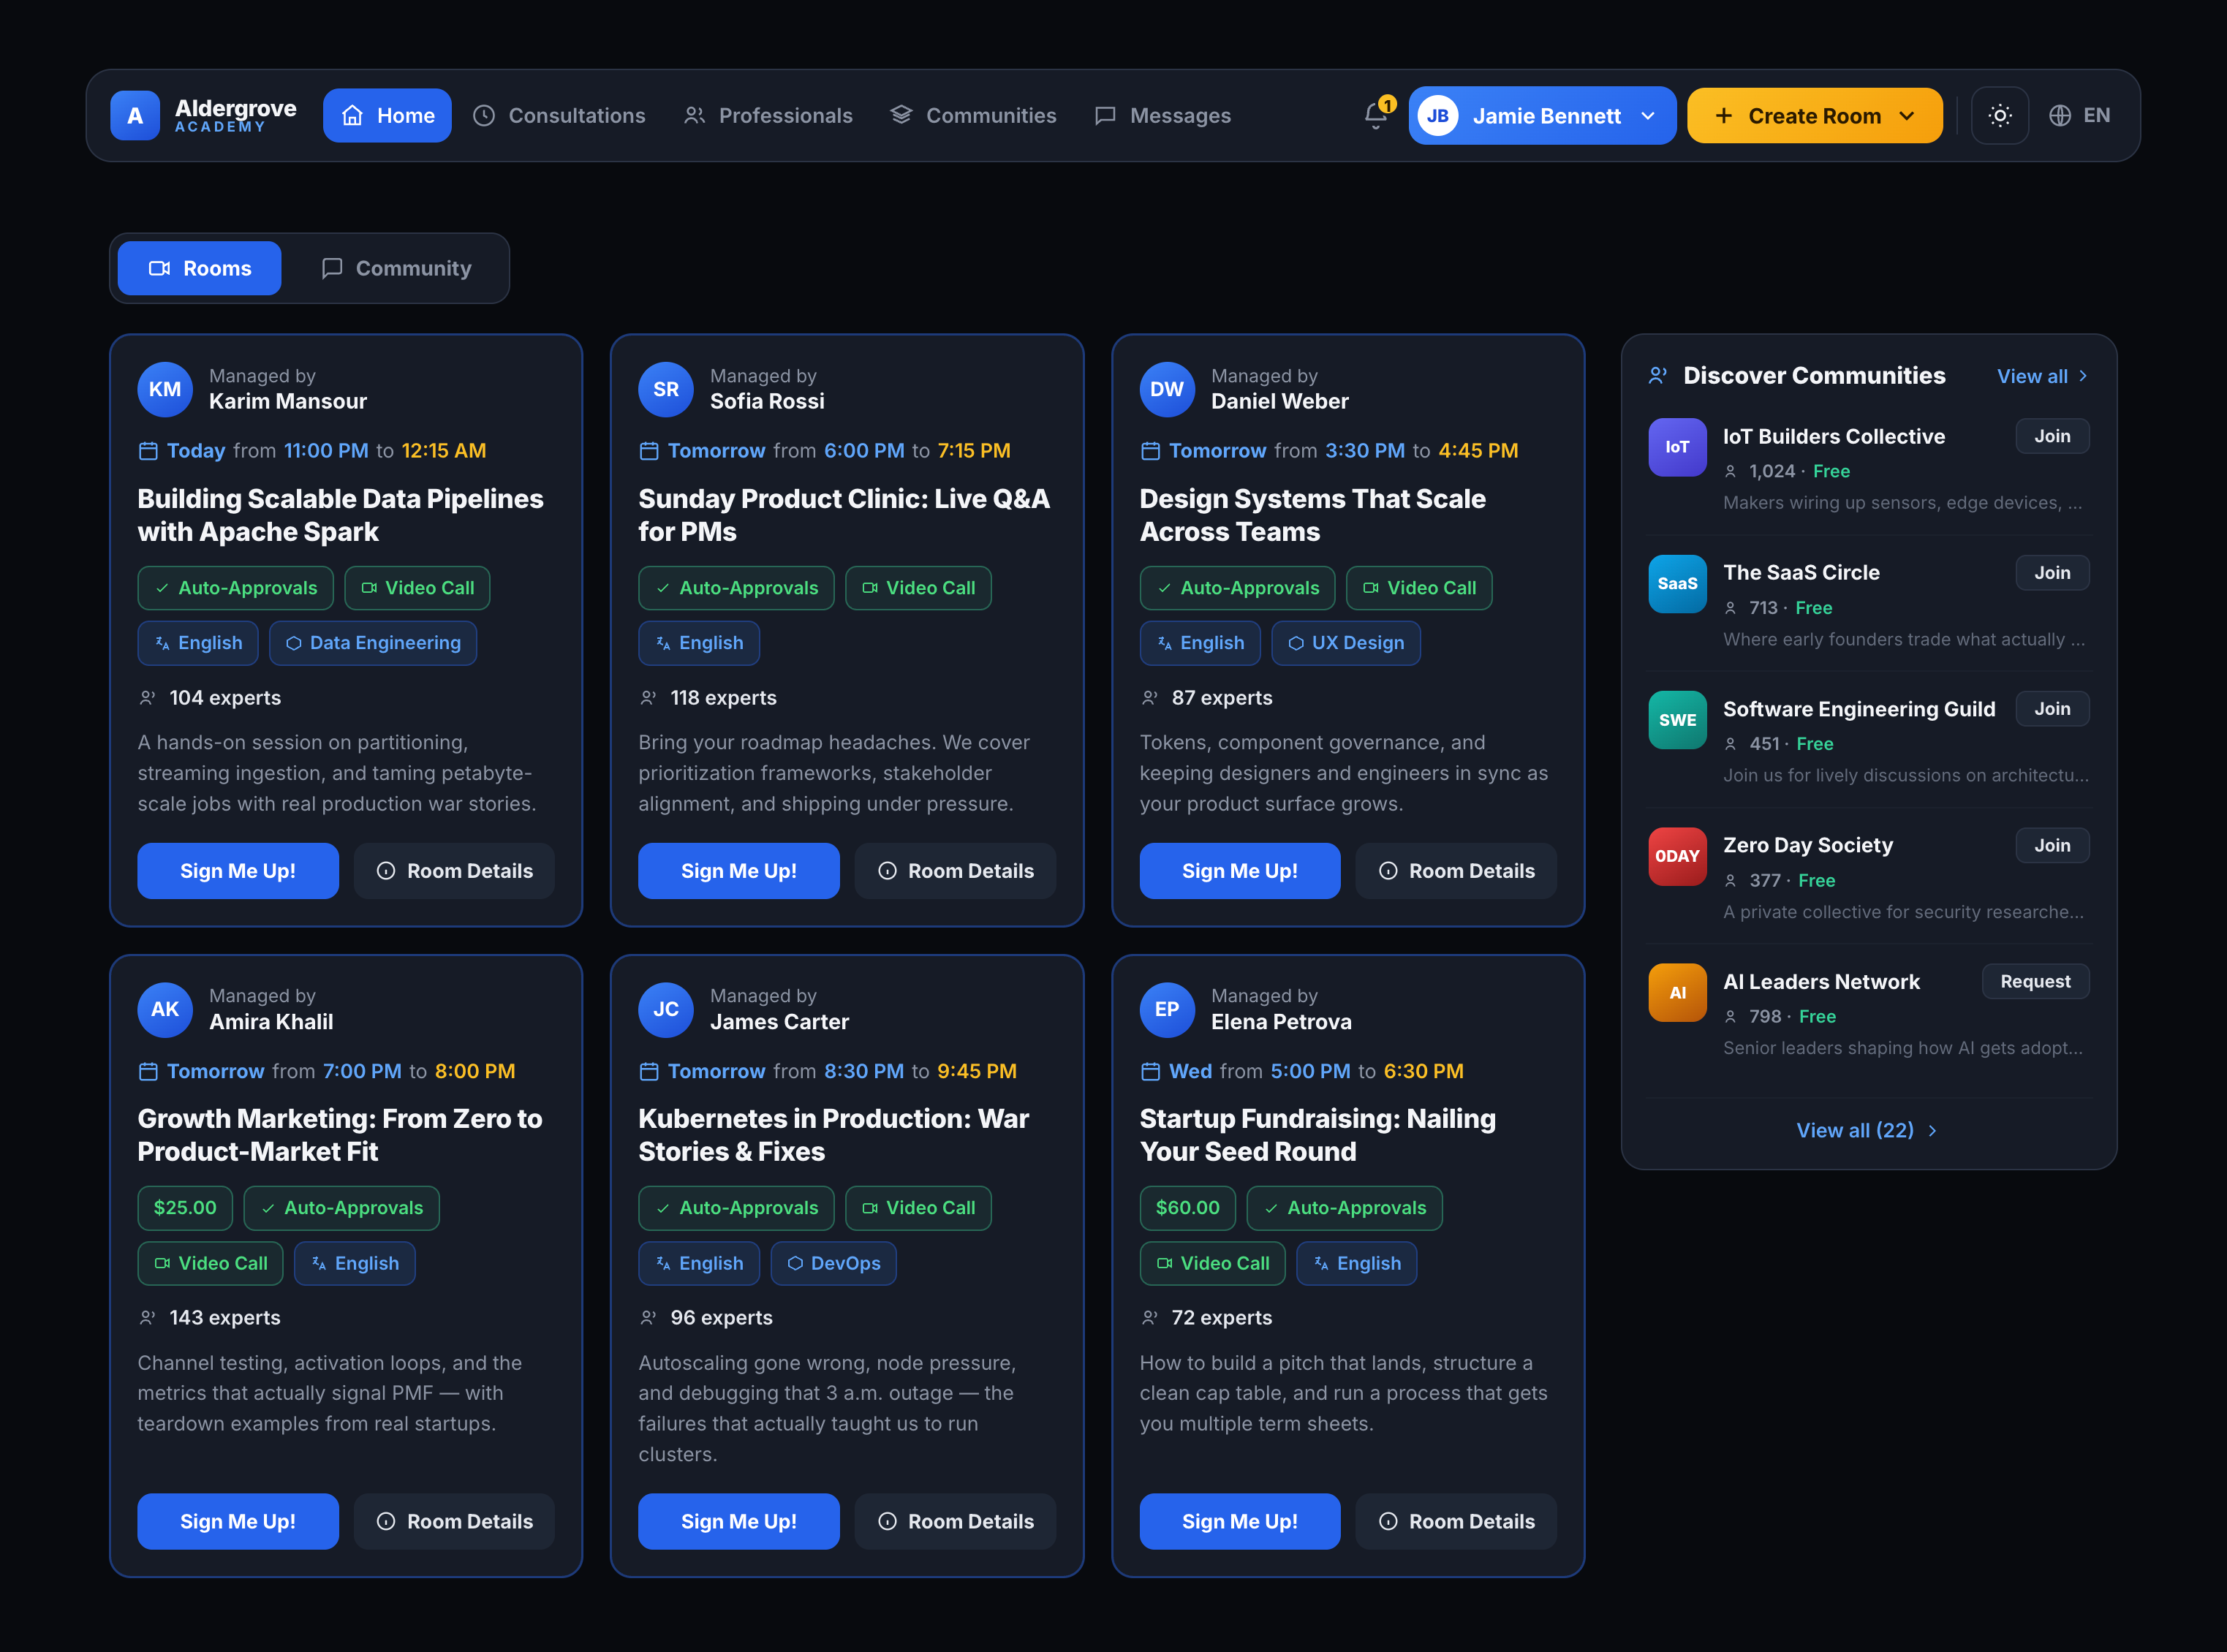Open Room Details for Sunday Product Clinic
Image resolution: width=2227 pixels, height=1652 pixels.
(x=956, y=871)
